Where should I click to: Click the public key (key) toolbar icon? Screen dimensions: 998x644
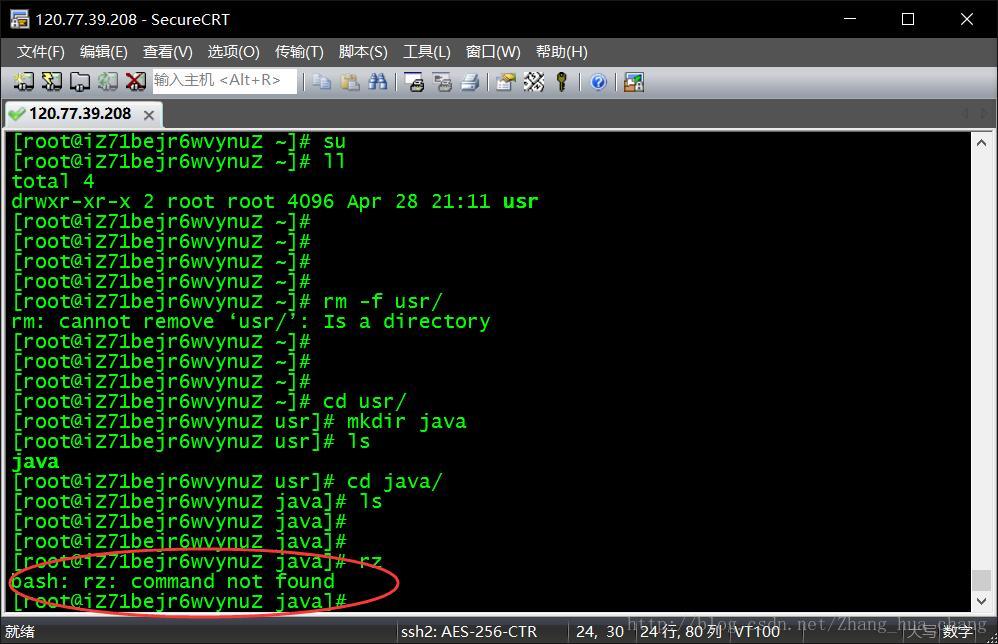tap(561, 81)
